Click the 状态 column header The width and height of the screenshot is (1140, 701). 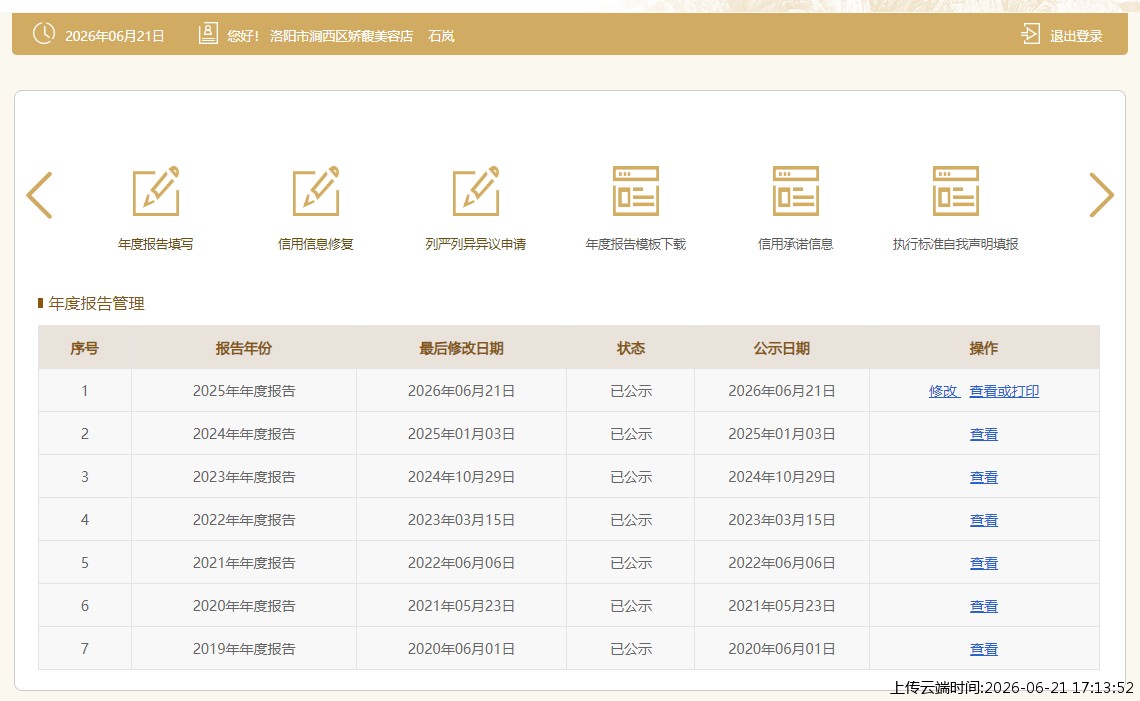point(630,348)
